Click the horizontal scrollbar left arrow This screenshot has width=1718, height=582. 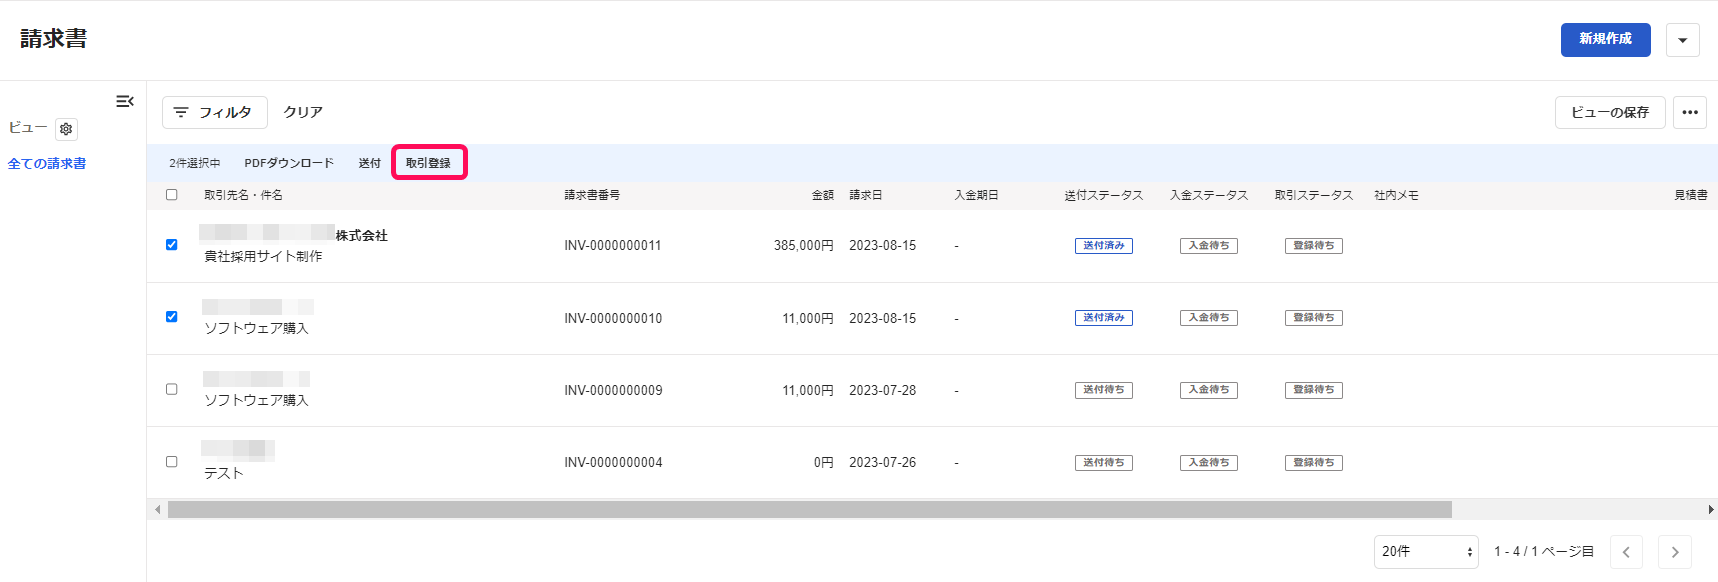click(x=157, y=510)
